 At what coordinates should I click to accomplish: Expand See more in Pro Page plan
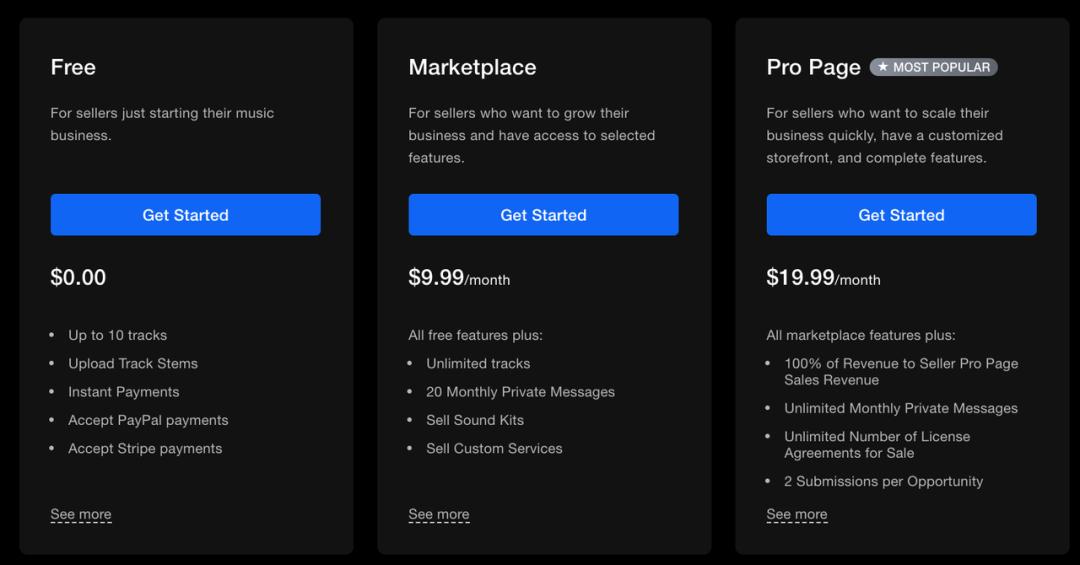coord(797,514)
